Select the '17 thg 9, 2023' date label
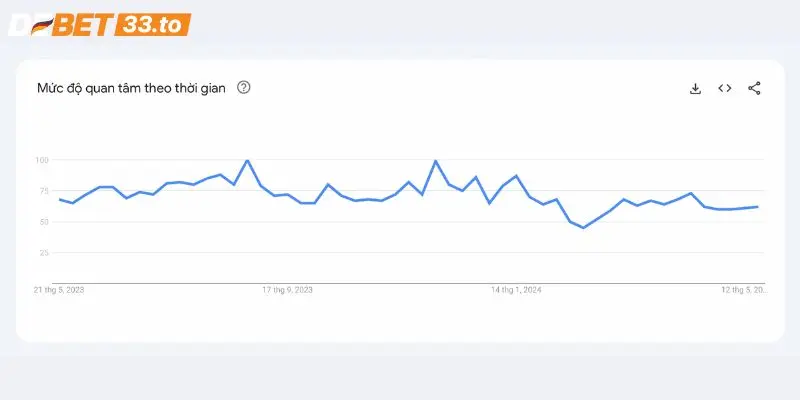Screen dimensions: 800x400 click(288, 291)
